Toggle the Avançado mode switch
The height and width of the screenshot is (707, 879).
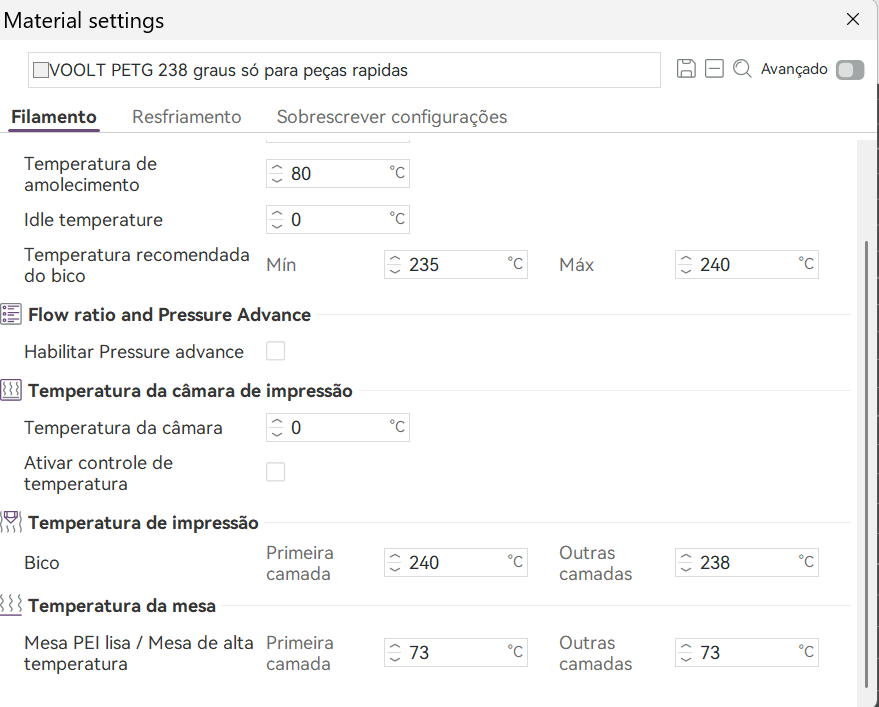pos(850,70)
